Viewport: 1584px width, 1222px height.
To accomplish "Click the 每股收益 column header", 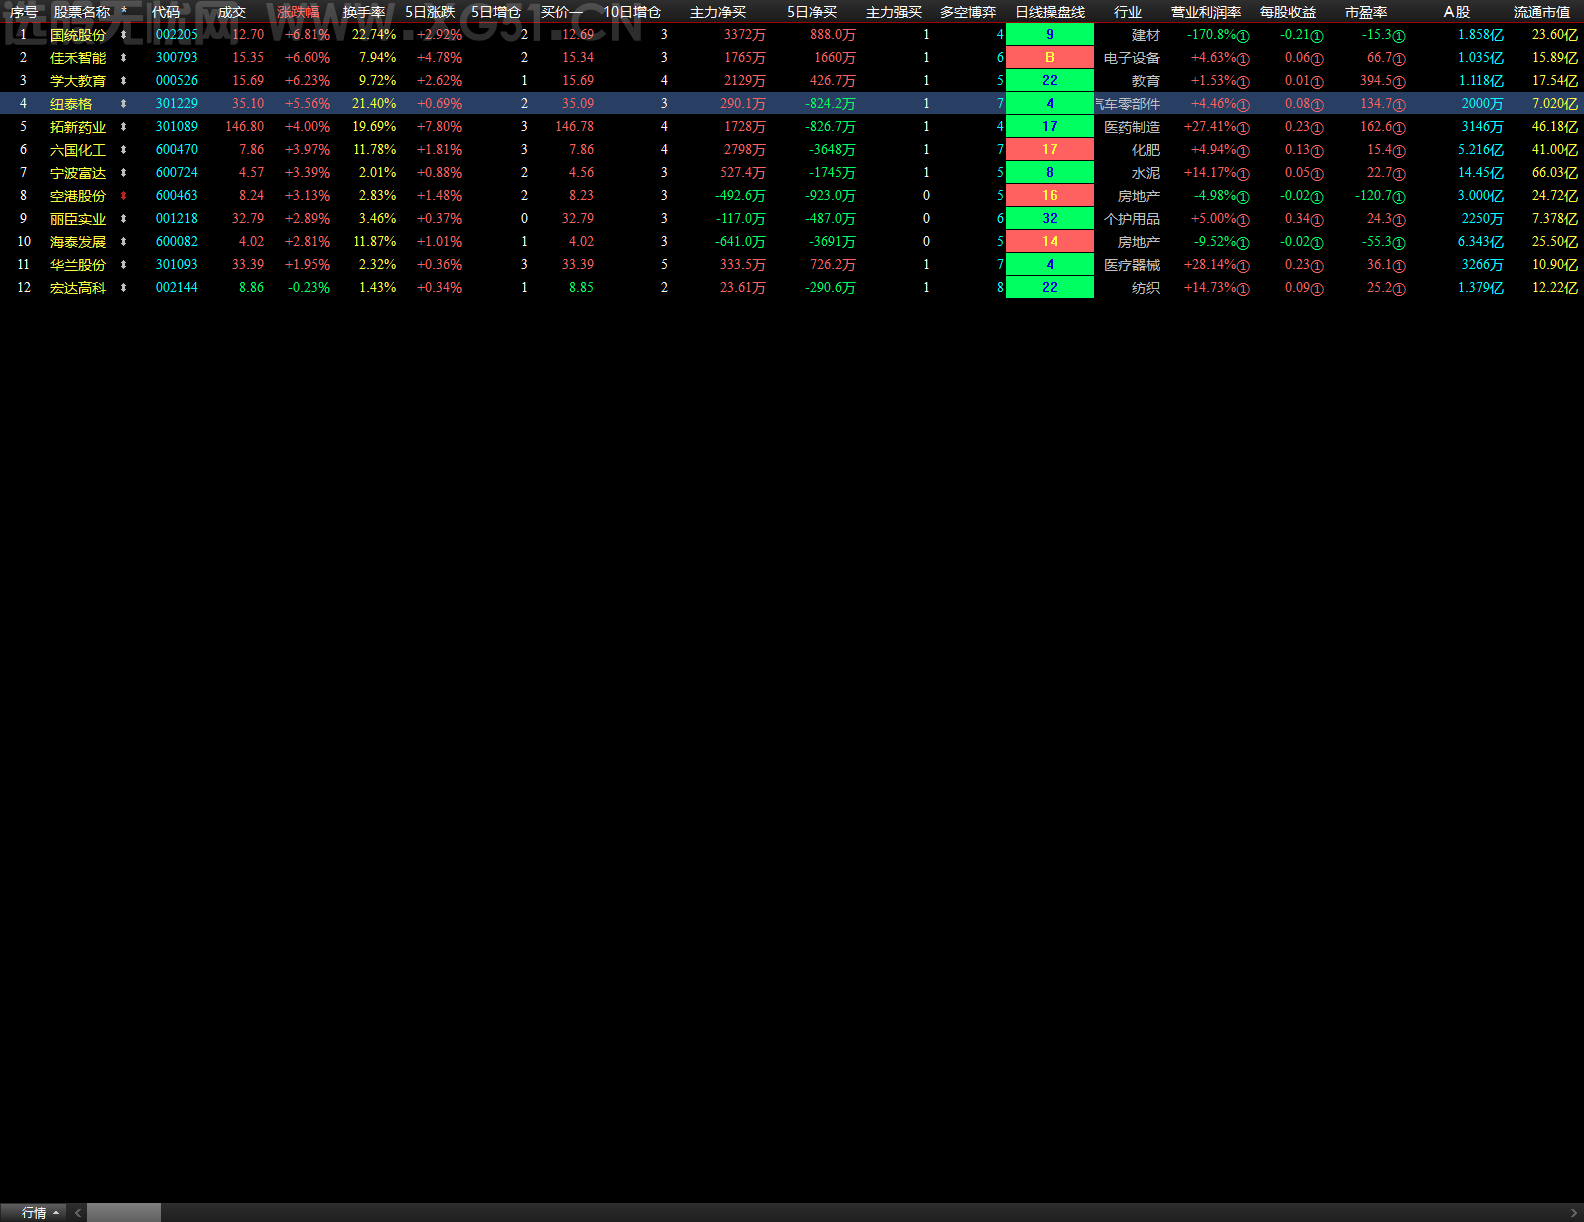I will point(1288,12).
